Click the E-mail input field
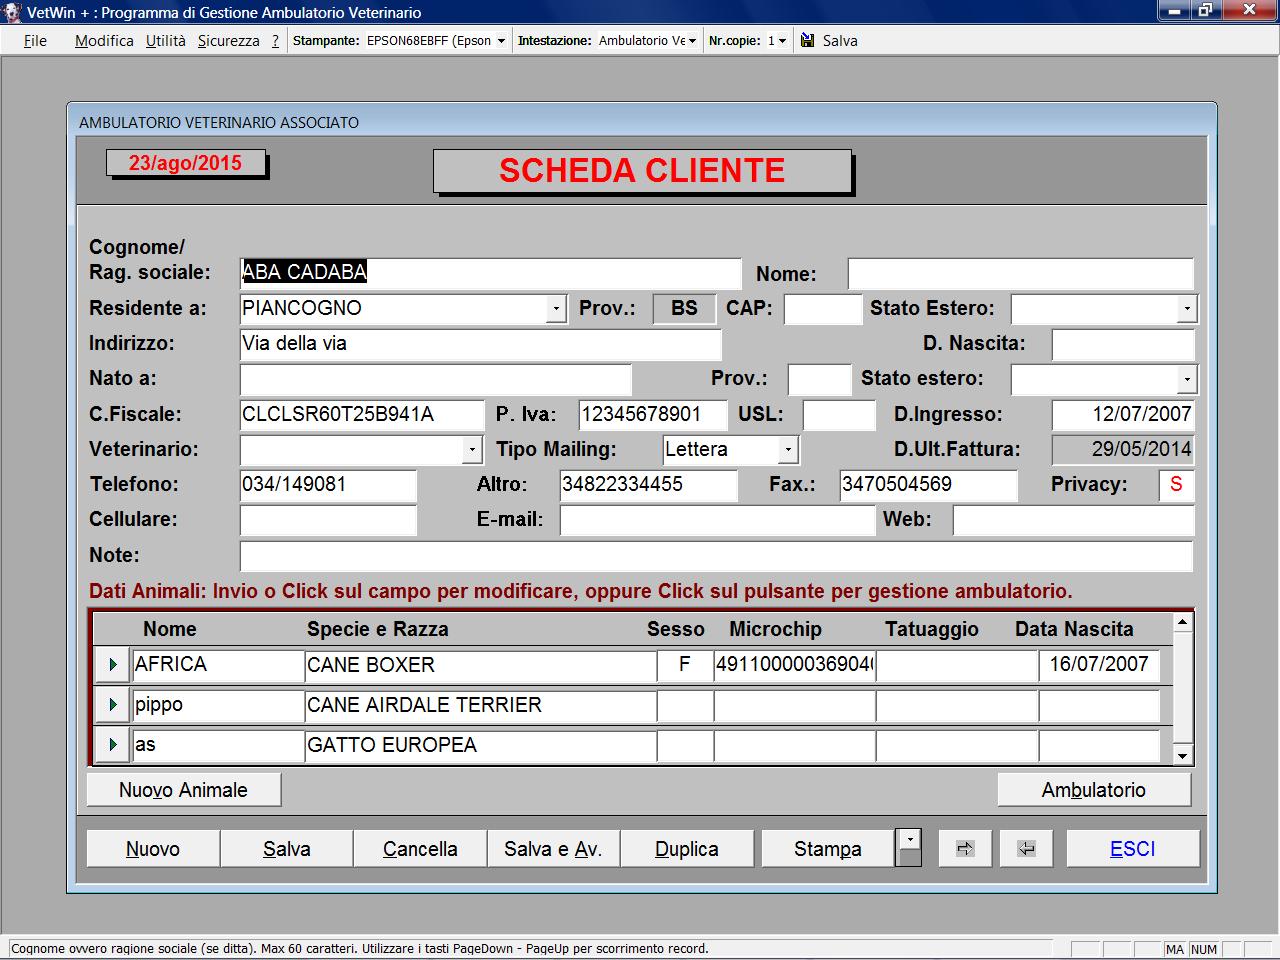Image resolution: width=1280 pixels, height=960 pixels. [717, 520]
